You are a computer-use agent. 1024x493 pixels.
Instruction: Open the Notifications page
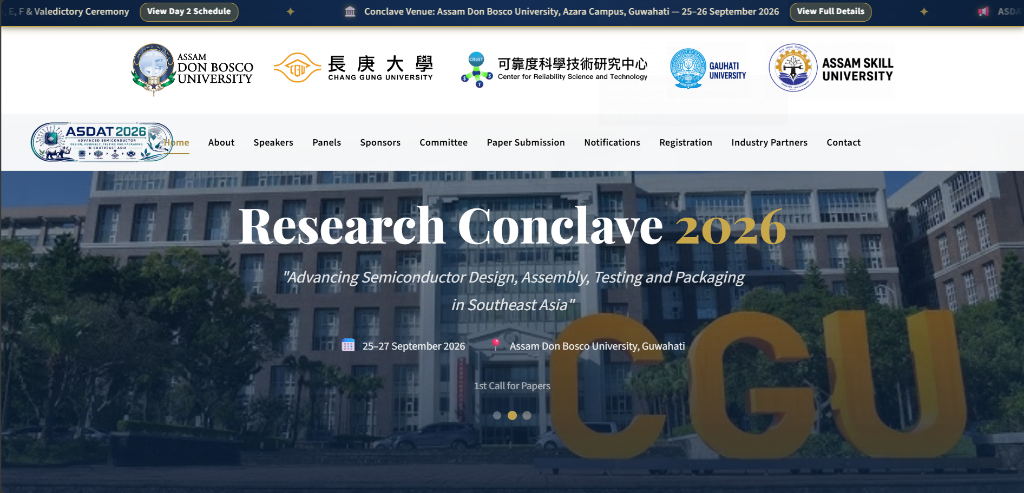point(612,142)
